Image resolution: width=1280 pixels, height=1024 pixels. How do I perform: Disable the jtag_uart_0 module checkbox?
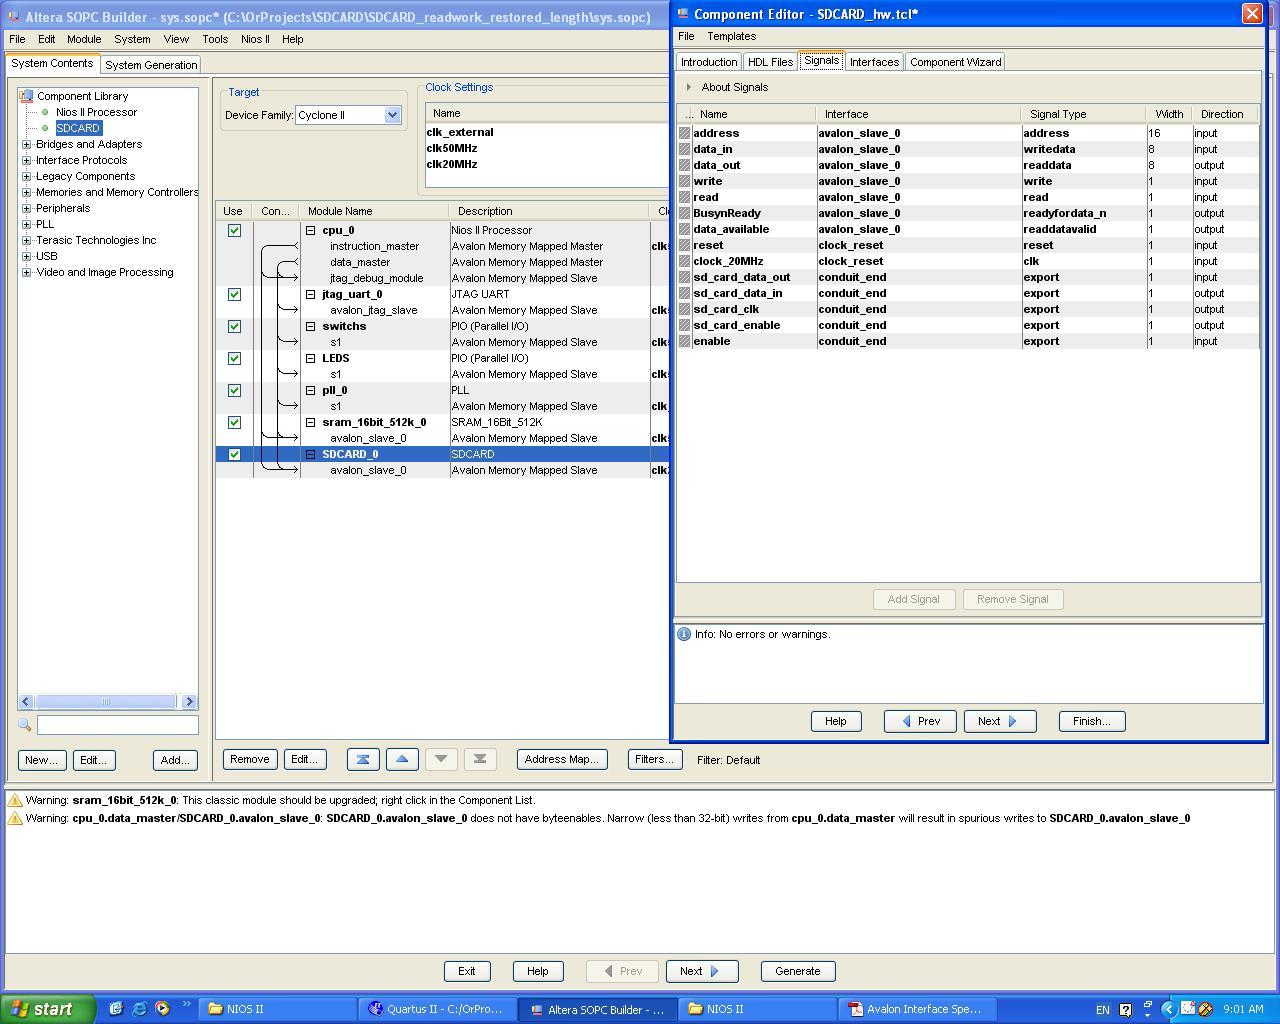(234, 294)
